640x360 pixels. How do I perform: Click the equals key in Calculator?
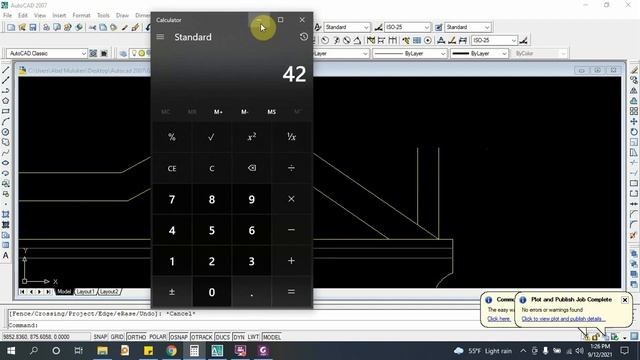point(291,292)
